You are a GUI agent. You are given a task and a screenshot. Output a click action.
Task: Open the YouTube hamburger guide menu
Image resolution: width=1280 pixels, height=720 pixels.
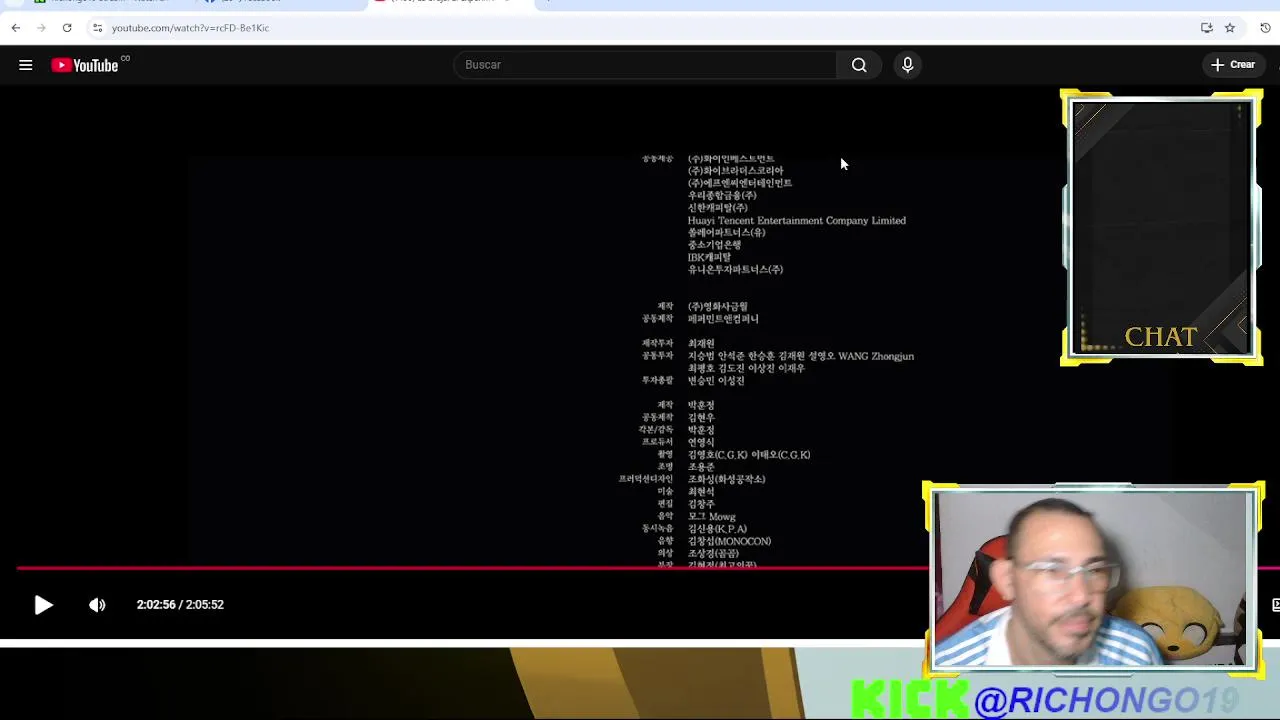point(26,65)
